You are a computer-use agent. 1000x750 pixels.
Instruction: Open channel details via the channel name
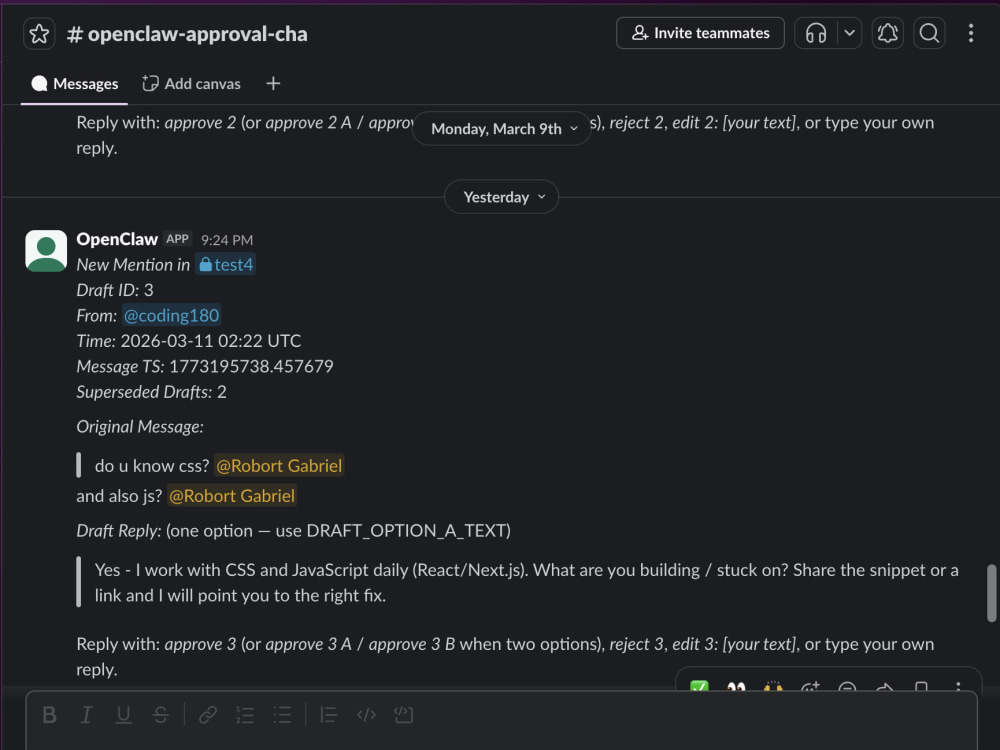(188, 34)
